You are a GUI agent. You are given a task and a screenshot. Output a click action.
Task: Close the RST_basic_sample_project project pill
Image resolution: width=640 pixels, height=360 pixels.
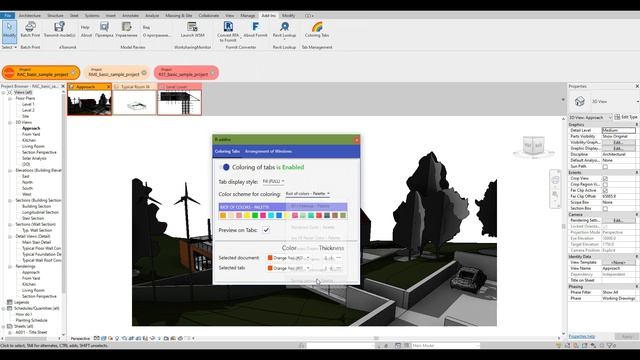pyautogui.click(x=213, y=73)
